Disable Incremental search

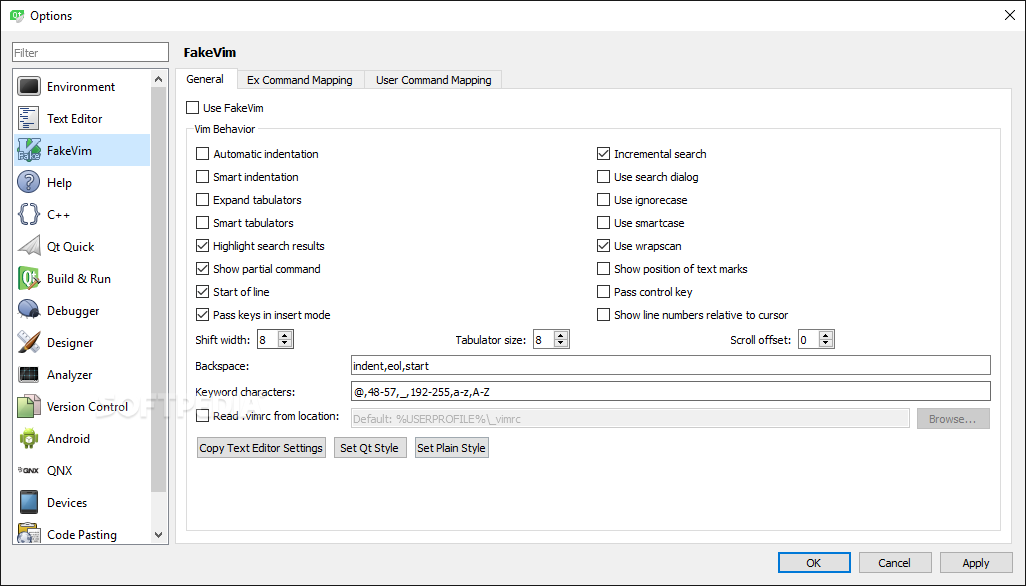[x=603, y=154]
